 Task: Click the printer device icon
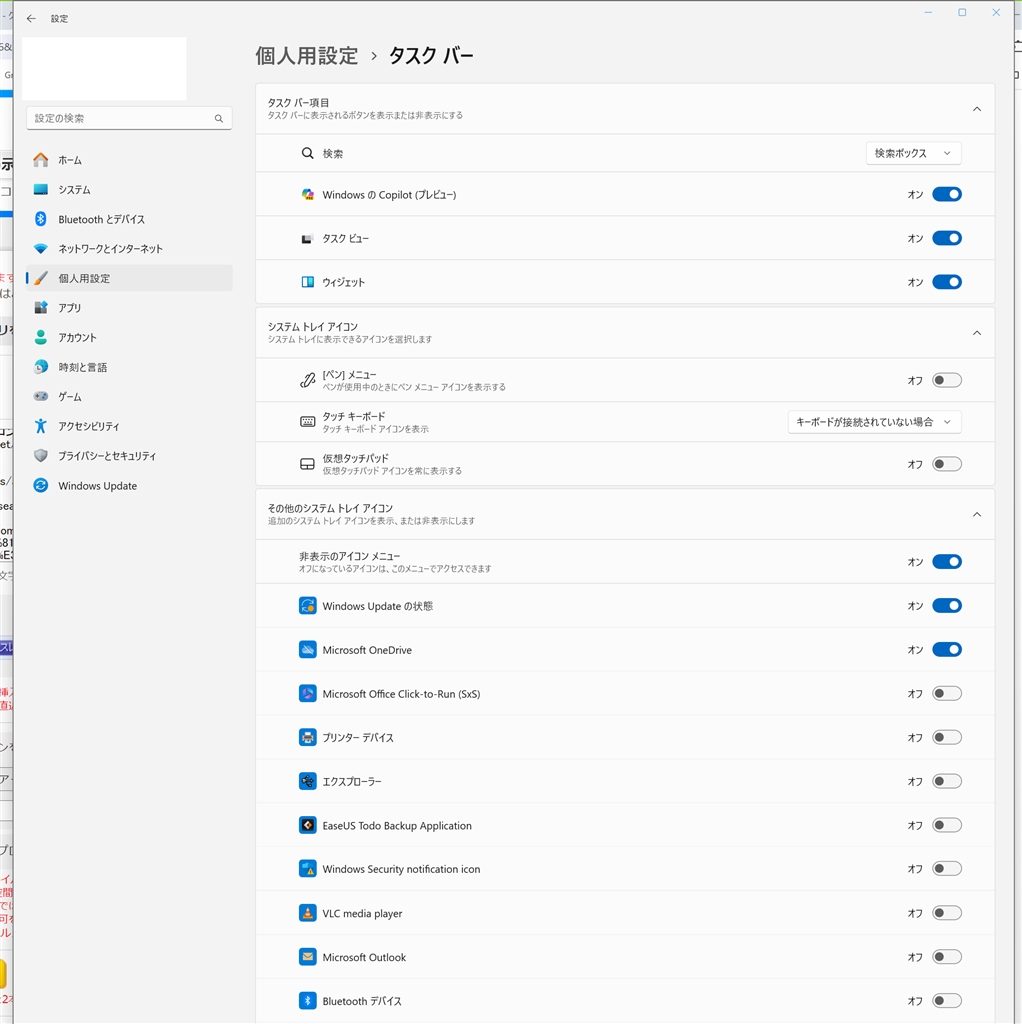pyautogui.click(x=308, y=737)
